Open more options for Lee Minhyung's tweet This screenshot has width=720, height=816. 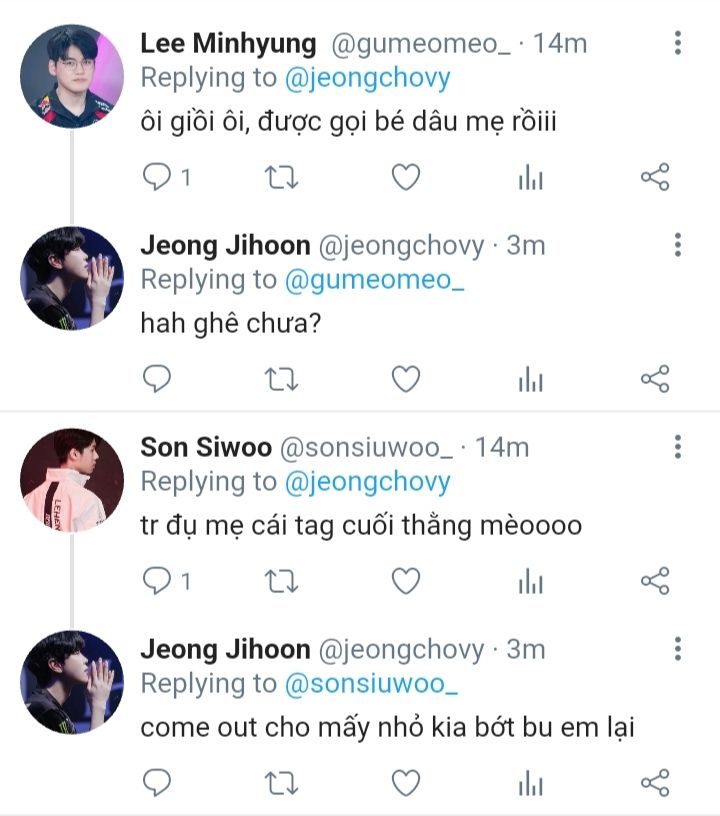(678, 44)
